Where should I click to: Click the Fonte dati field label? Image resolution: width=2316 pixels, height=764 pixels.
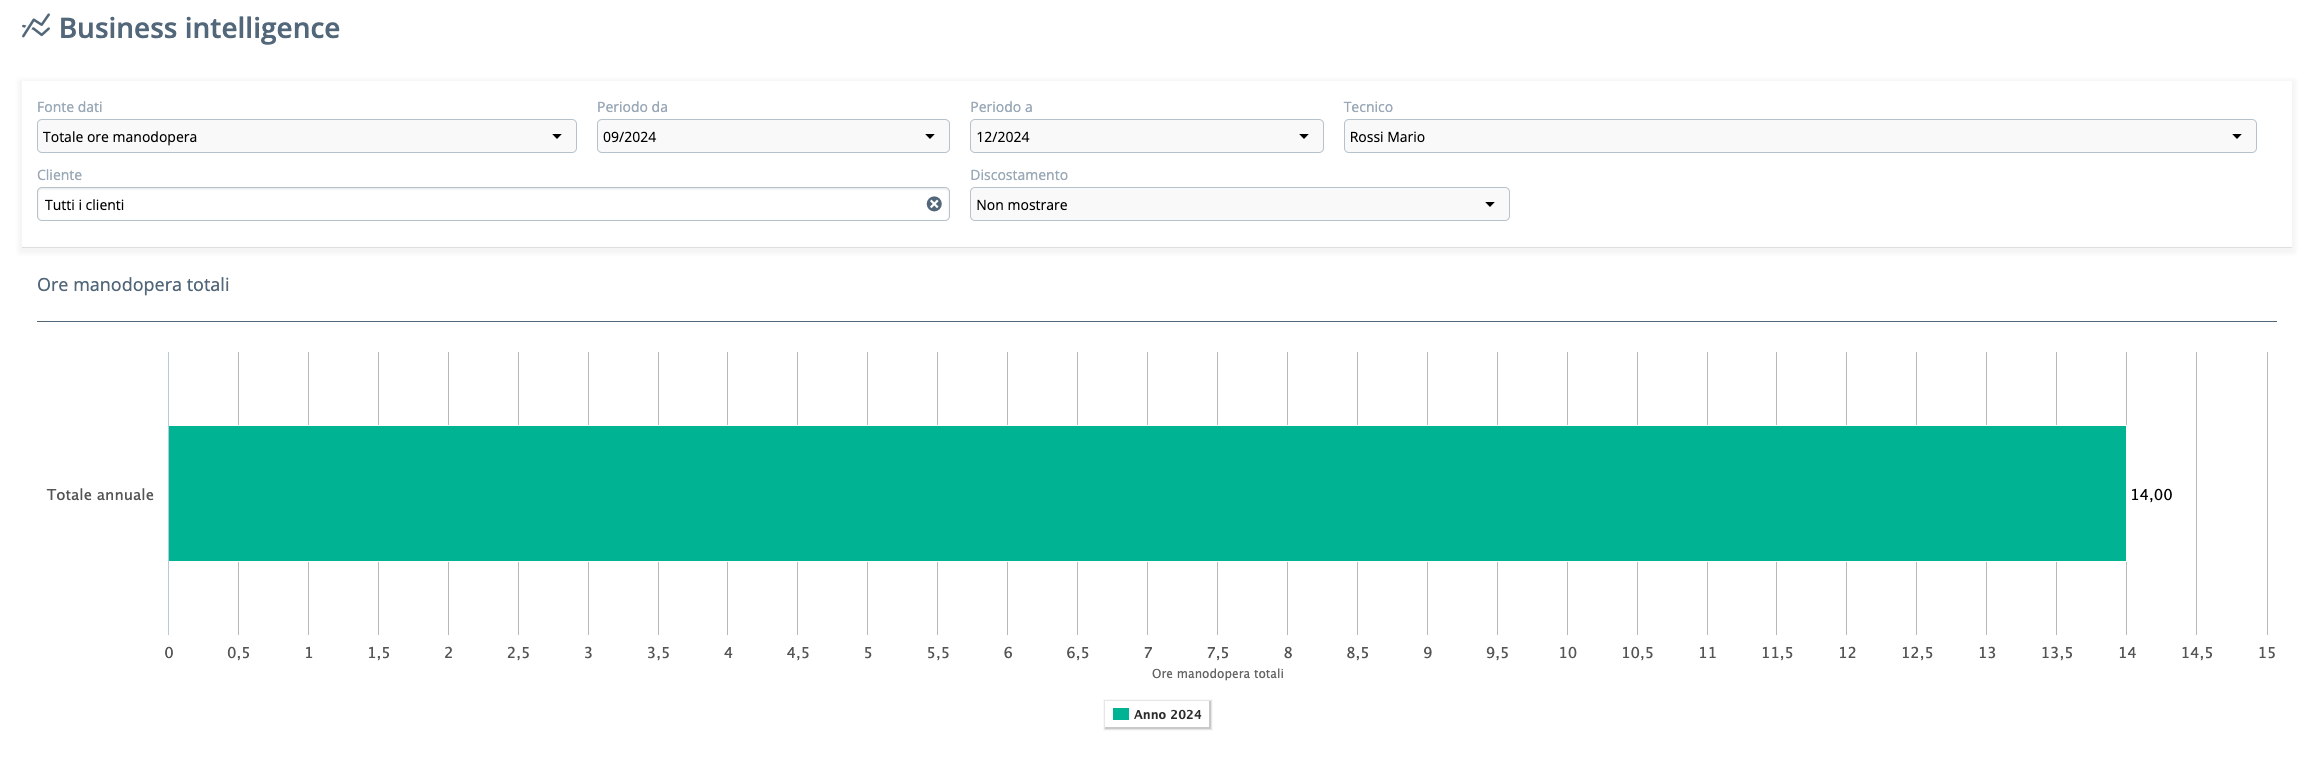pos(69,107)
